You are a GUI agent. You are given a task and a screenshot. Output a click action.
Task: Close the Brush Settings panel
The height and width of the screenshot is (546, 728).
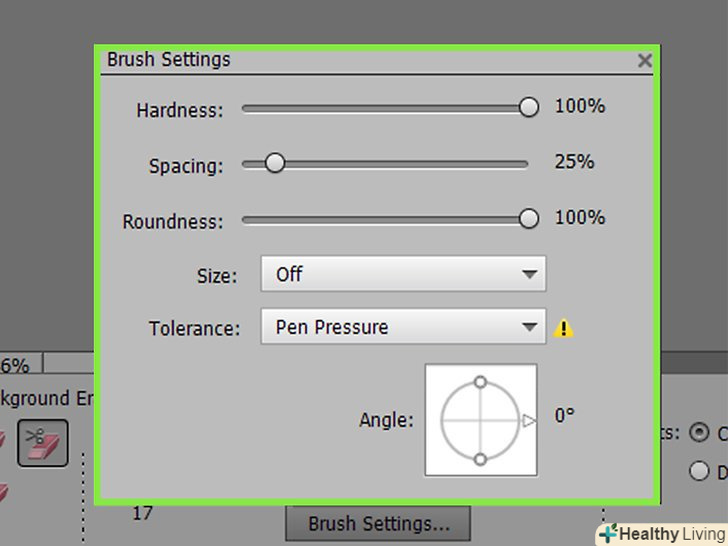(645, 61)
